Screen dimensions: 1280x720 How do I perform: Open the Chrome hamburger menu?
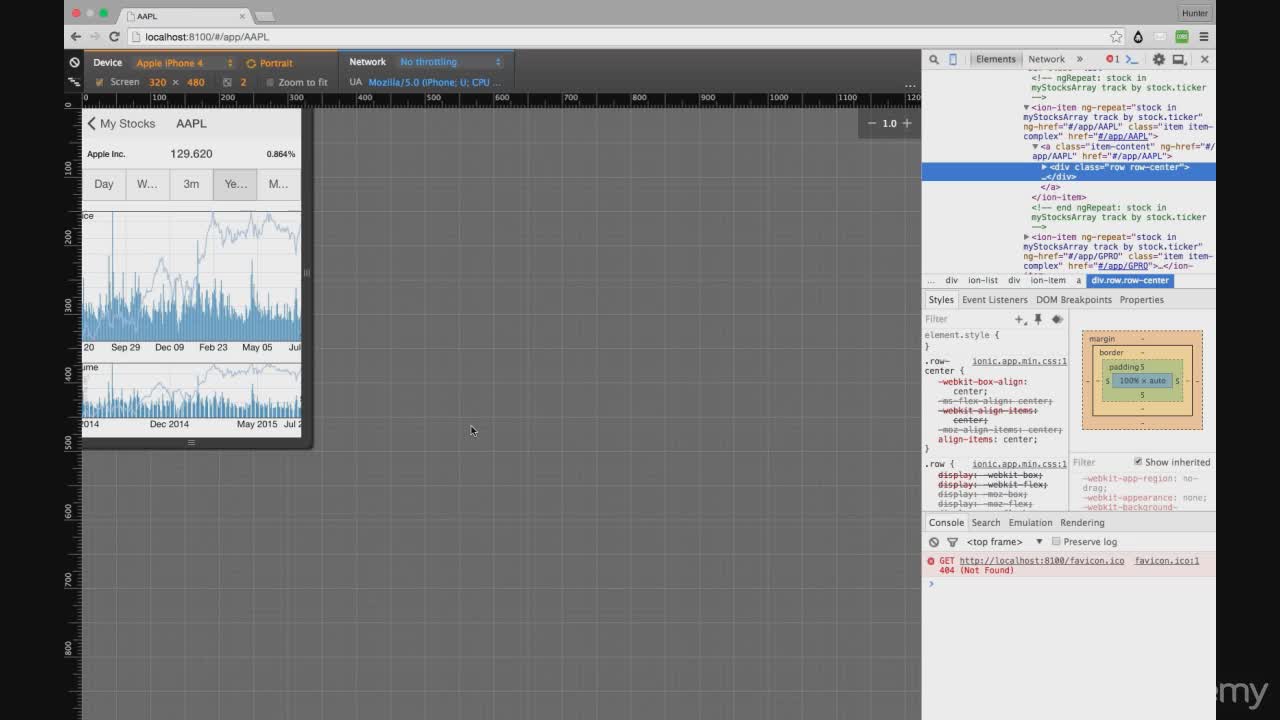tap(1204, 37)
